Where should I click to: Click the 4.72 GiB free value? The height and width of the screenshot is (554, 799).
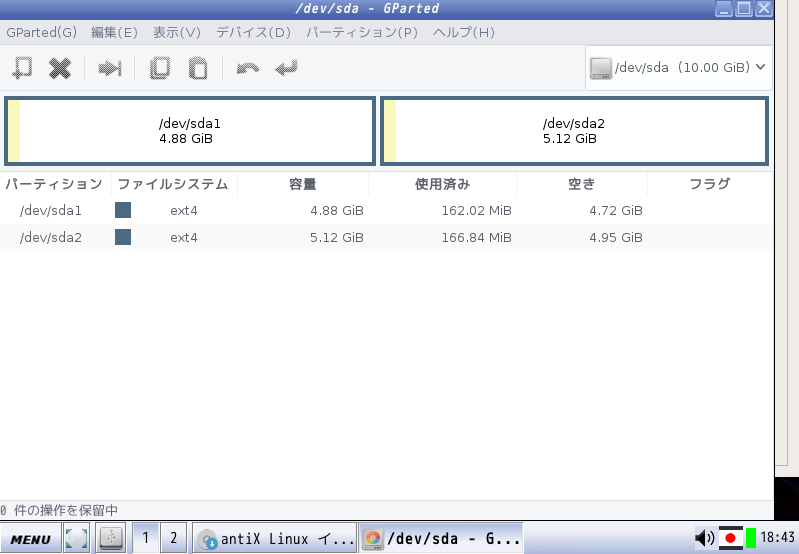(616, 210)
